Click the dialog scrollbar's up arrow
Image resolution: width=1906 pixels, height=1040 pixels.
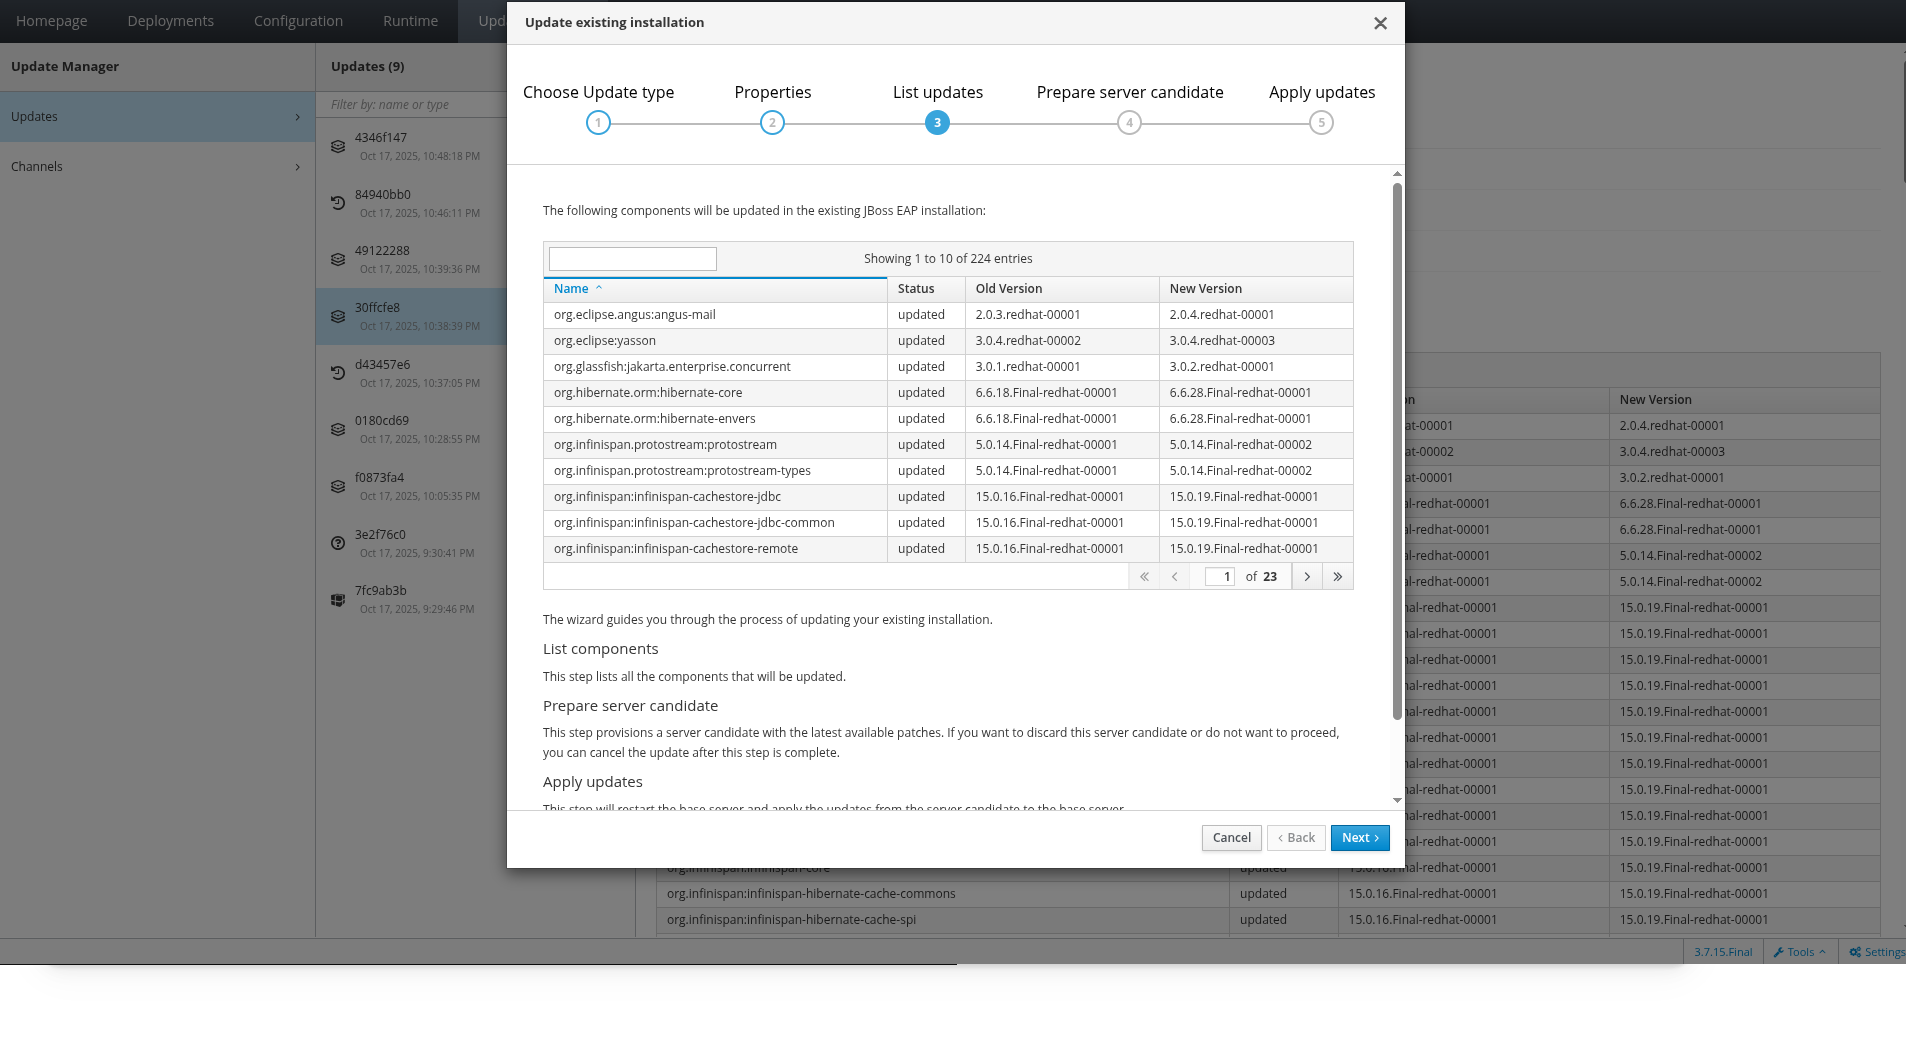[x=1397, y=174]
